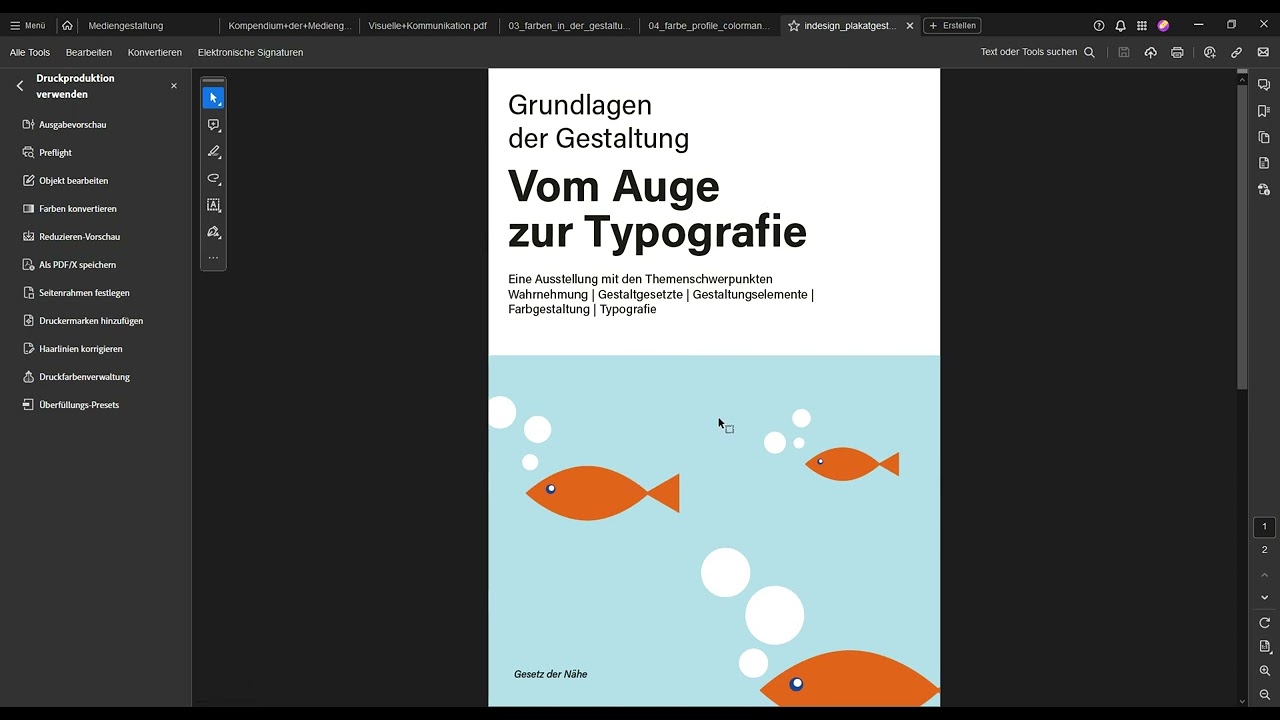Jump to page 1 indicator
Viewport: 1280px width, 720px height.
1264,527
